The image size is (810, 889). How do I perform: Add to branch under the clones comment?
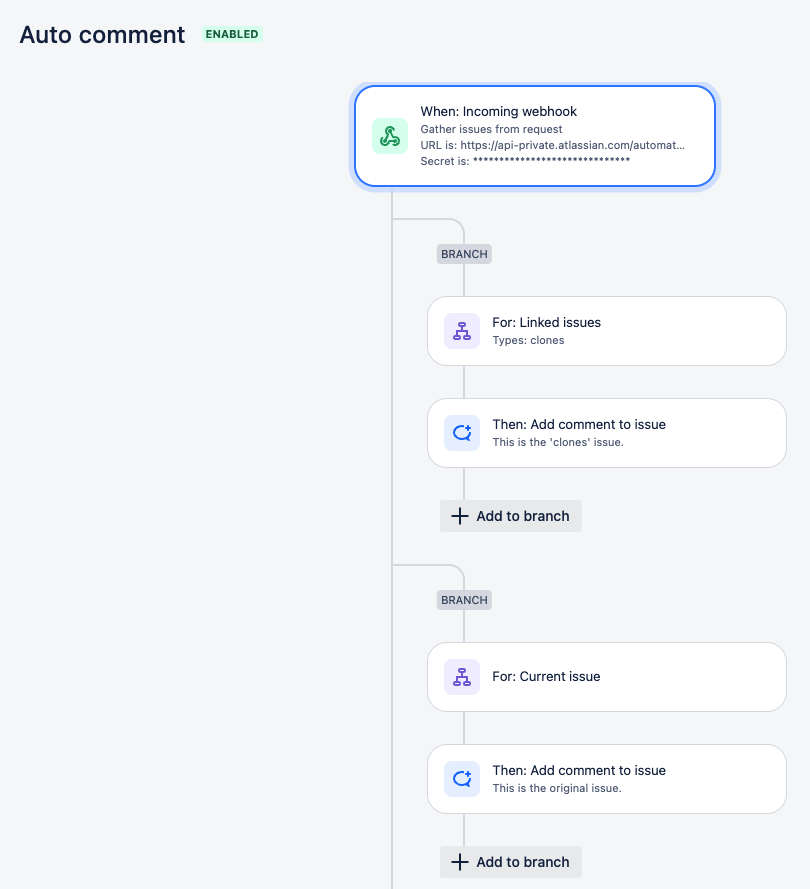511,516
